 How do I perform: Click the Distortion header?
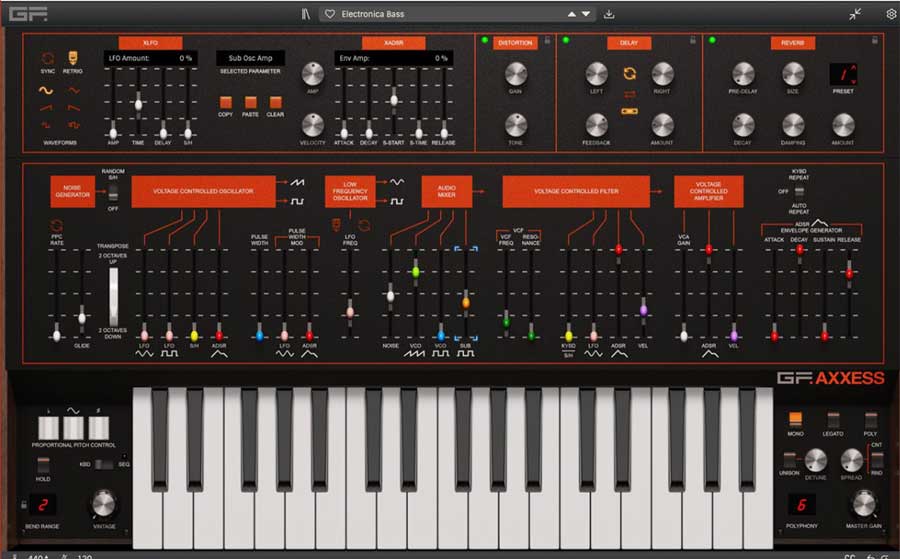515,42
